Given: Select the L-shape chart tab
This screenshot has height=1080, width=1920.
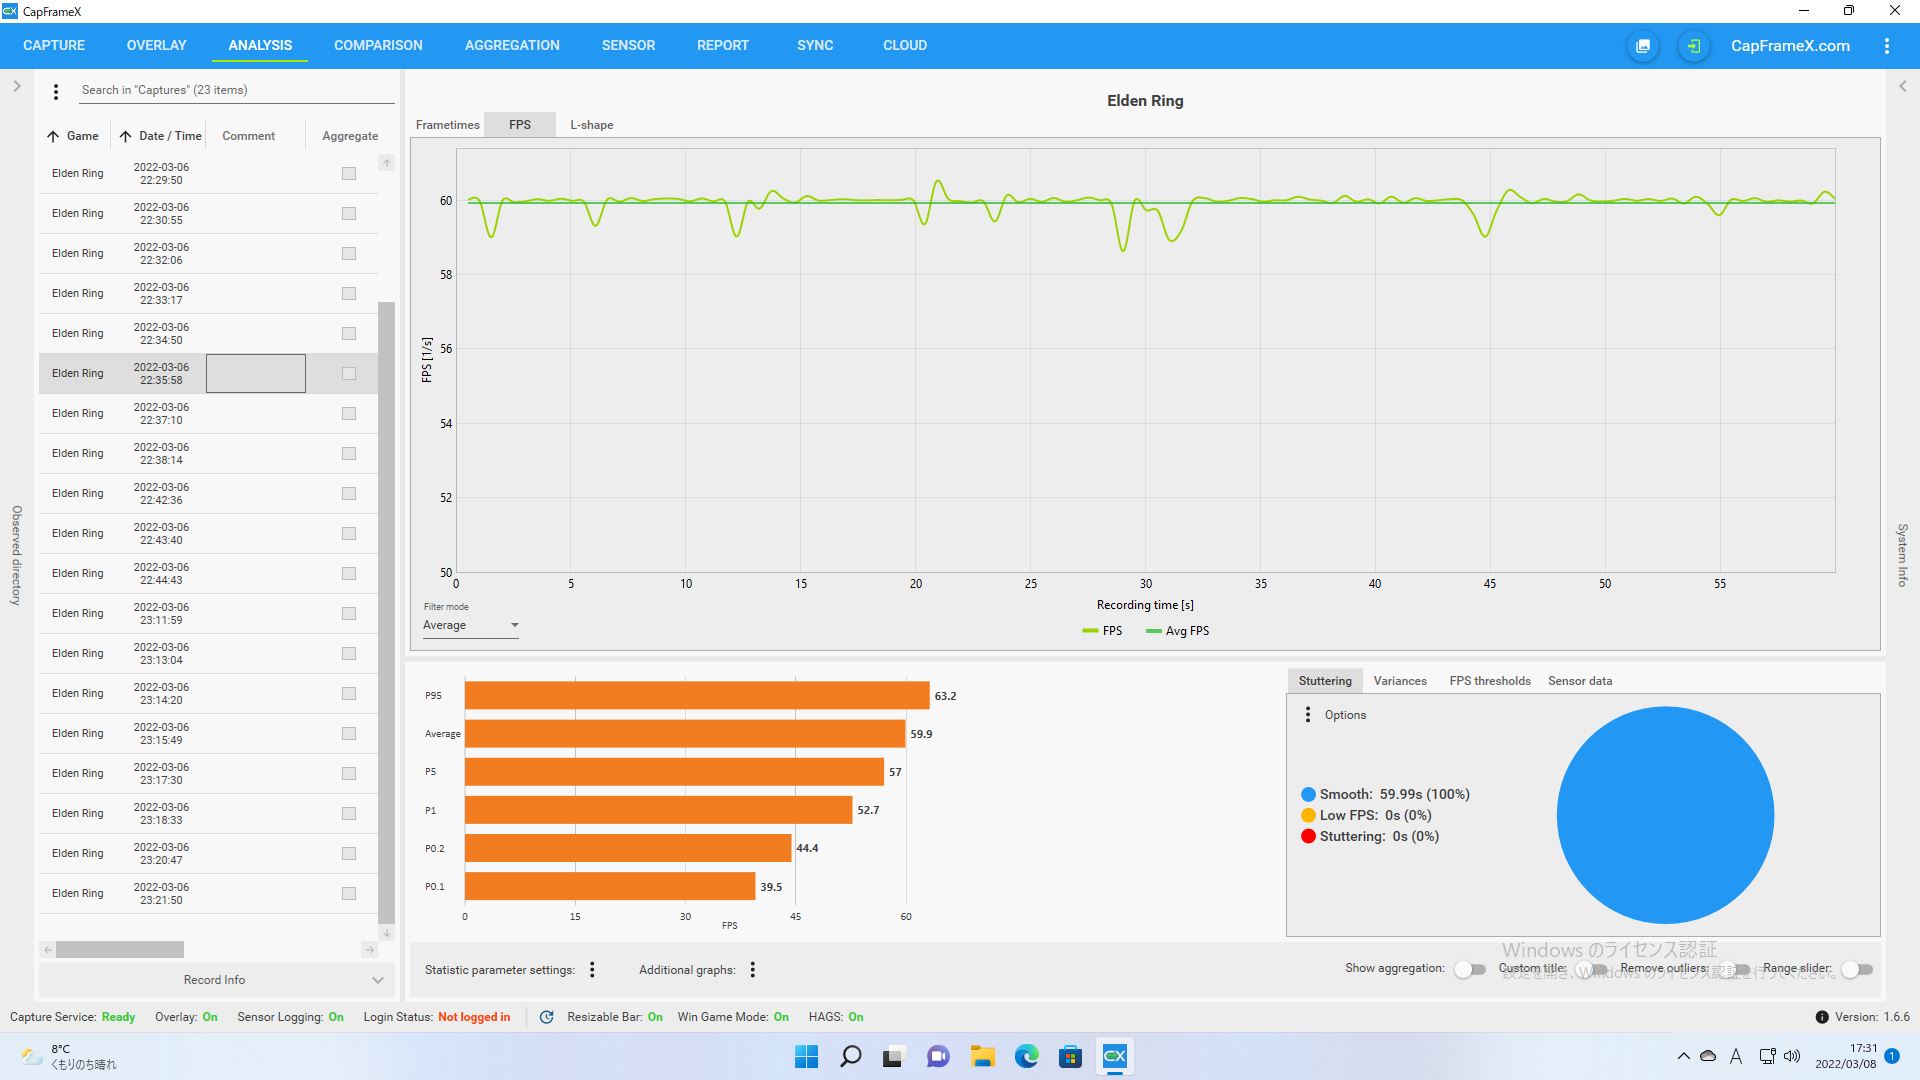Looking at the screenshot, I should (x=591, y=125).
